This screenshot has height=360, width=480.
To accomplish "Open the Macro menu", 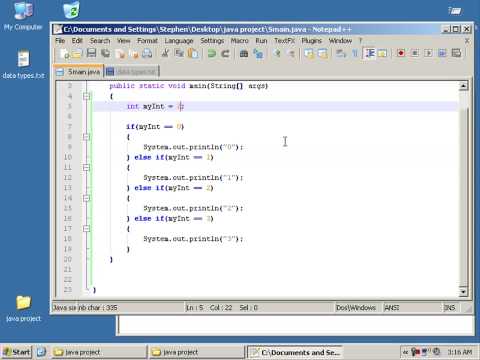I will coord(240,41).
